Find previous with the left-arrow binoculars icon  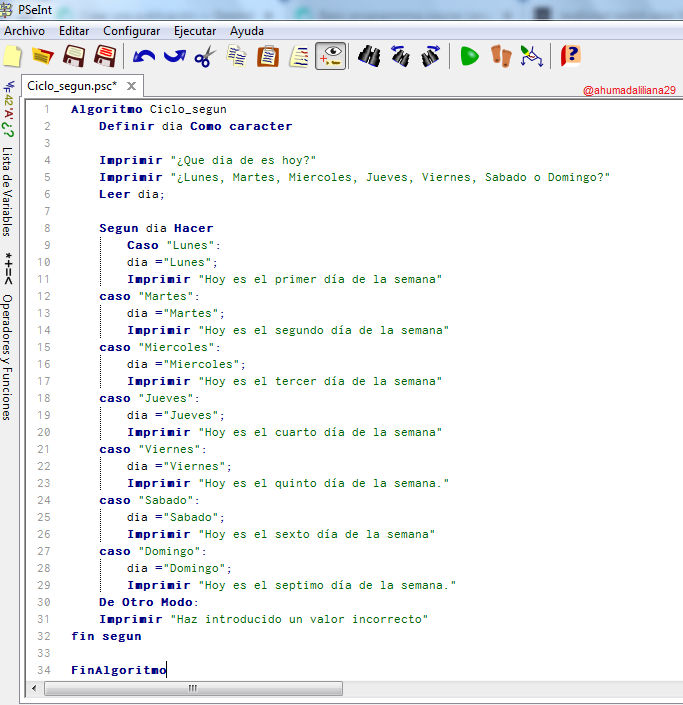pyautogui.click(x=400, y=57)
